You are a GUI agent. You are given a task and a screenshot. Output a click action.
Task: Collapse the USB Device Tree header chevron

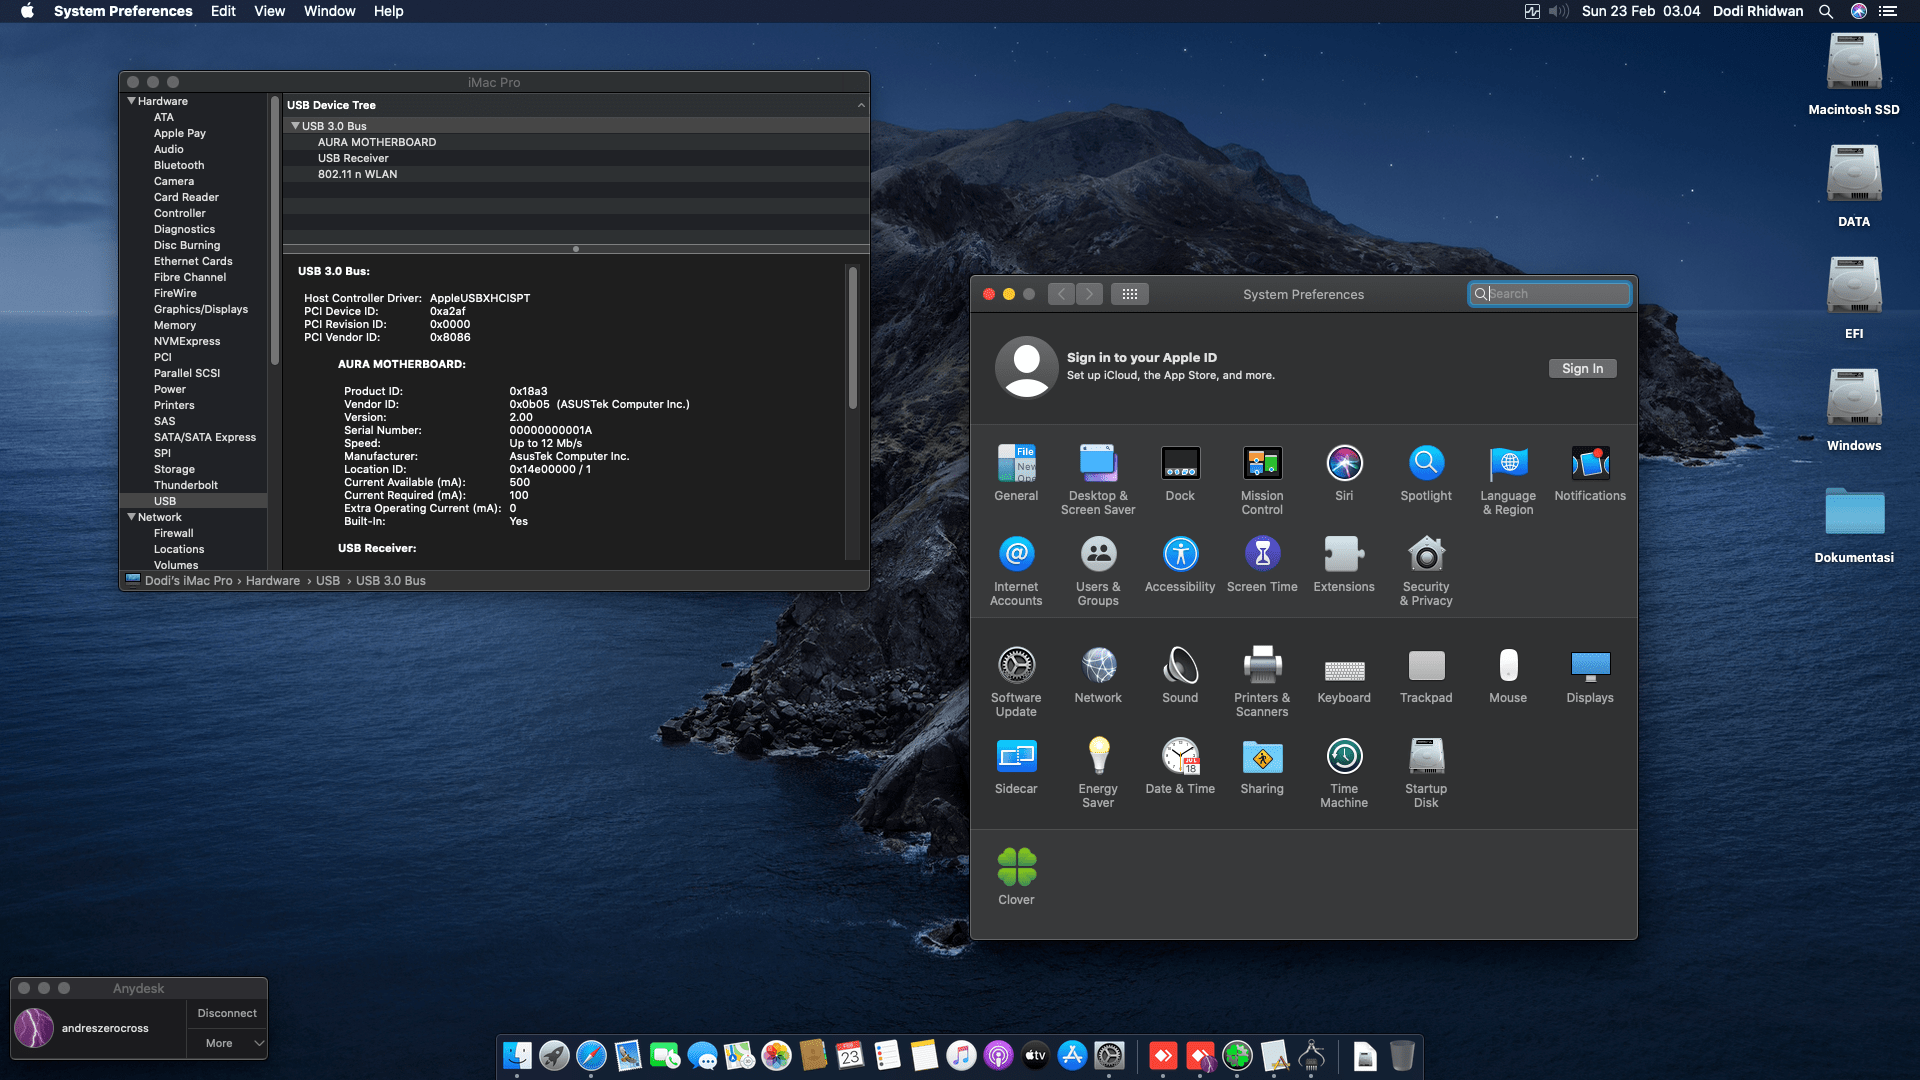(861, 105)
